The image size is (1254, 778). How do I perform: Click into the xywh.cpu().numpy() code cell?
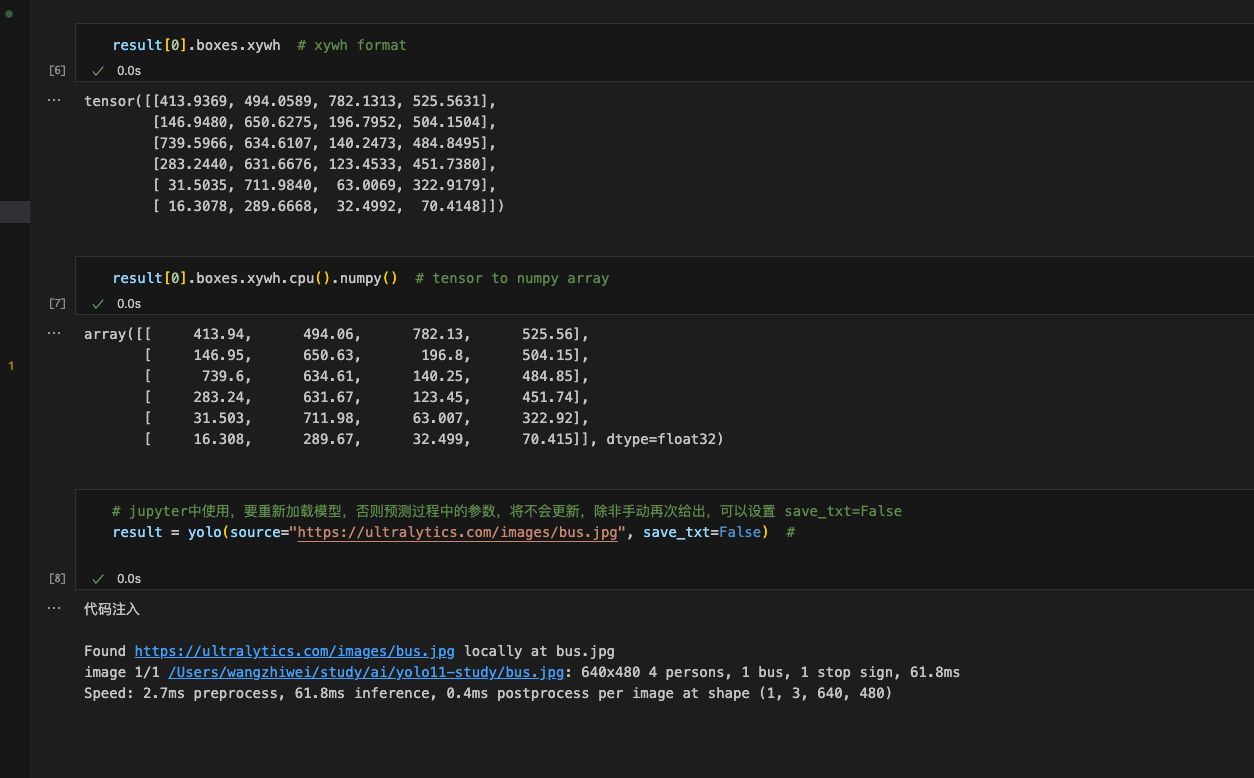pyautogui.click(x=700, y=278)
